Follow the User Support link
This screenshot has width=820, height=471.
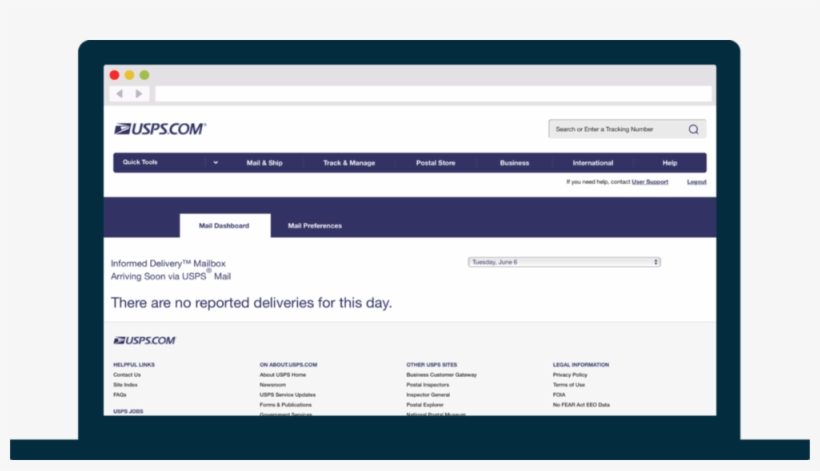[650, 182]
